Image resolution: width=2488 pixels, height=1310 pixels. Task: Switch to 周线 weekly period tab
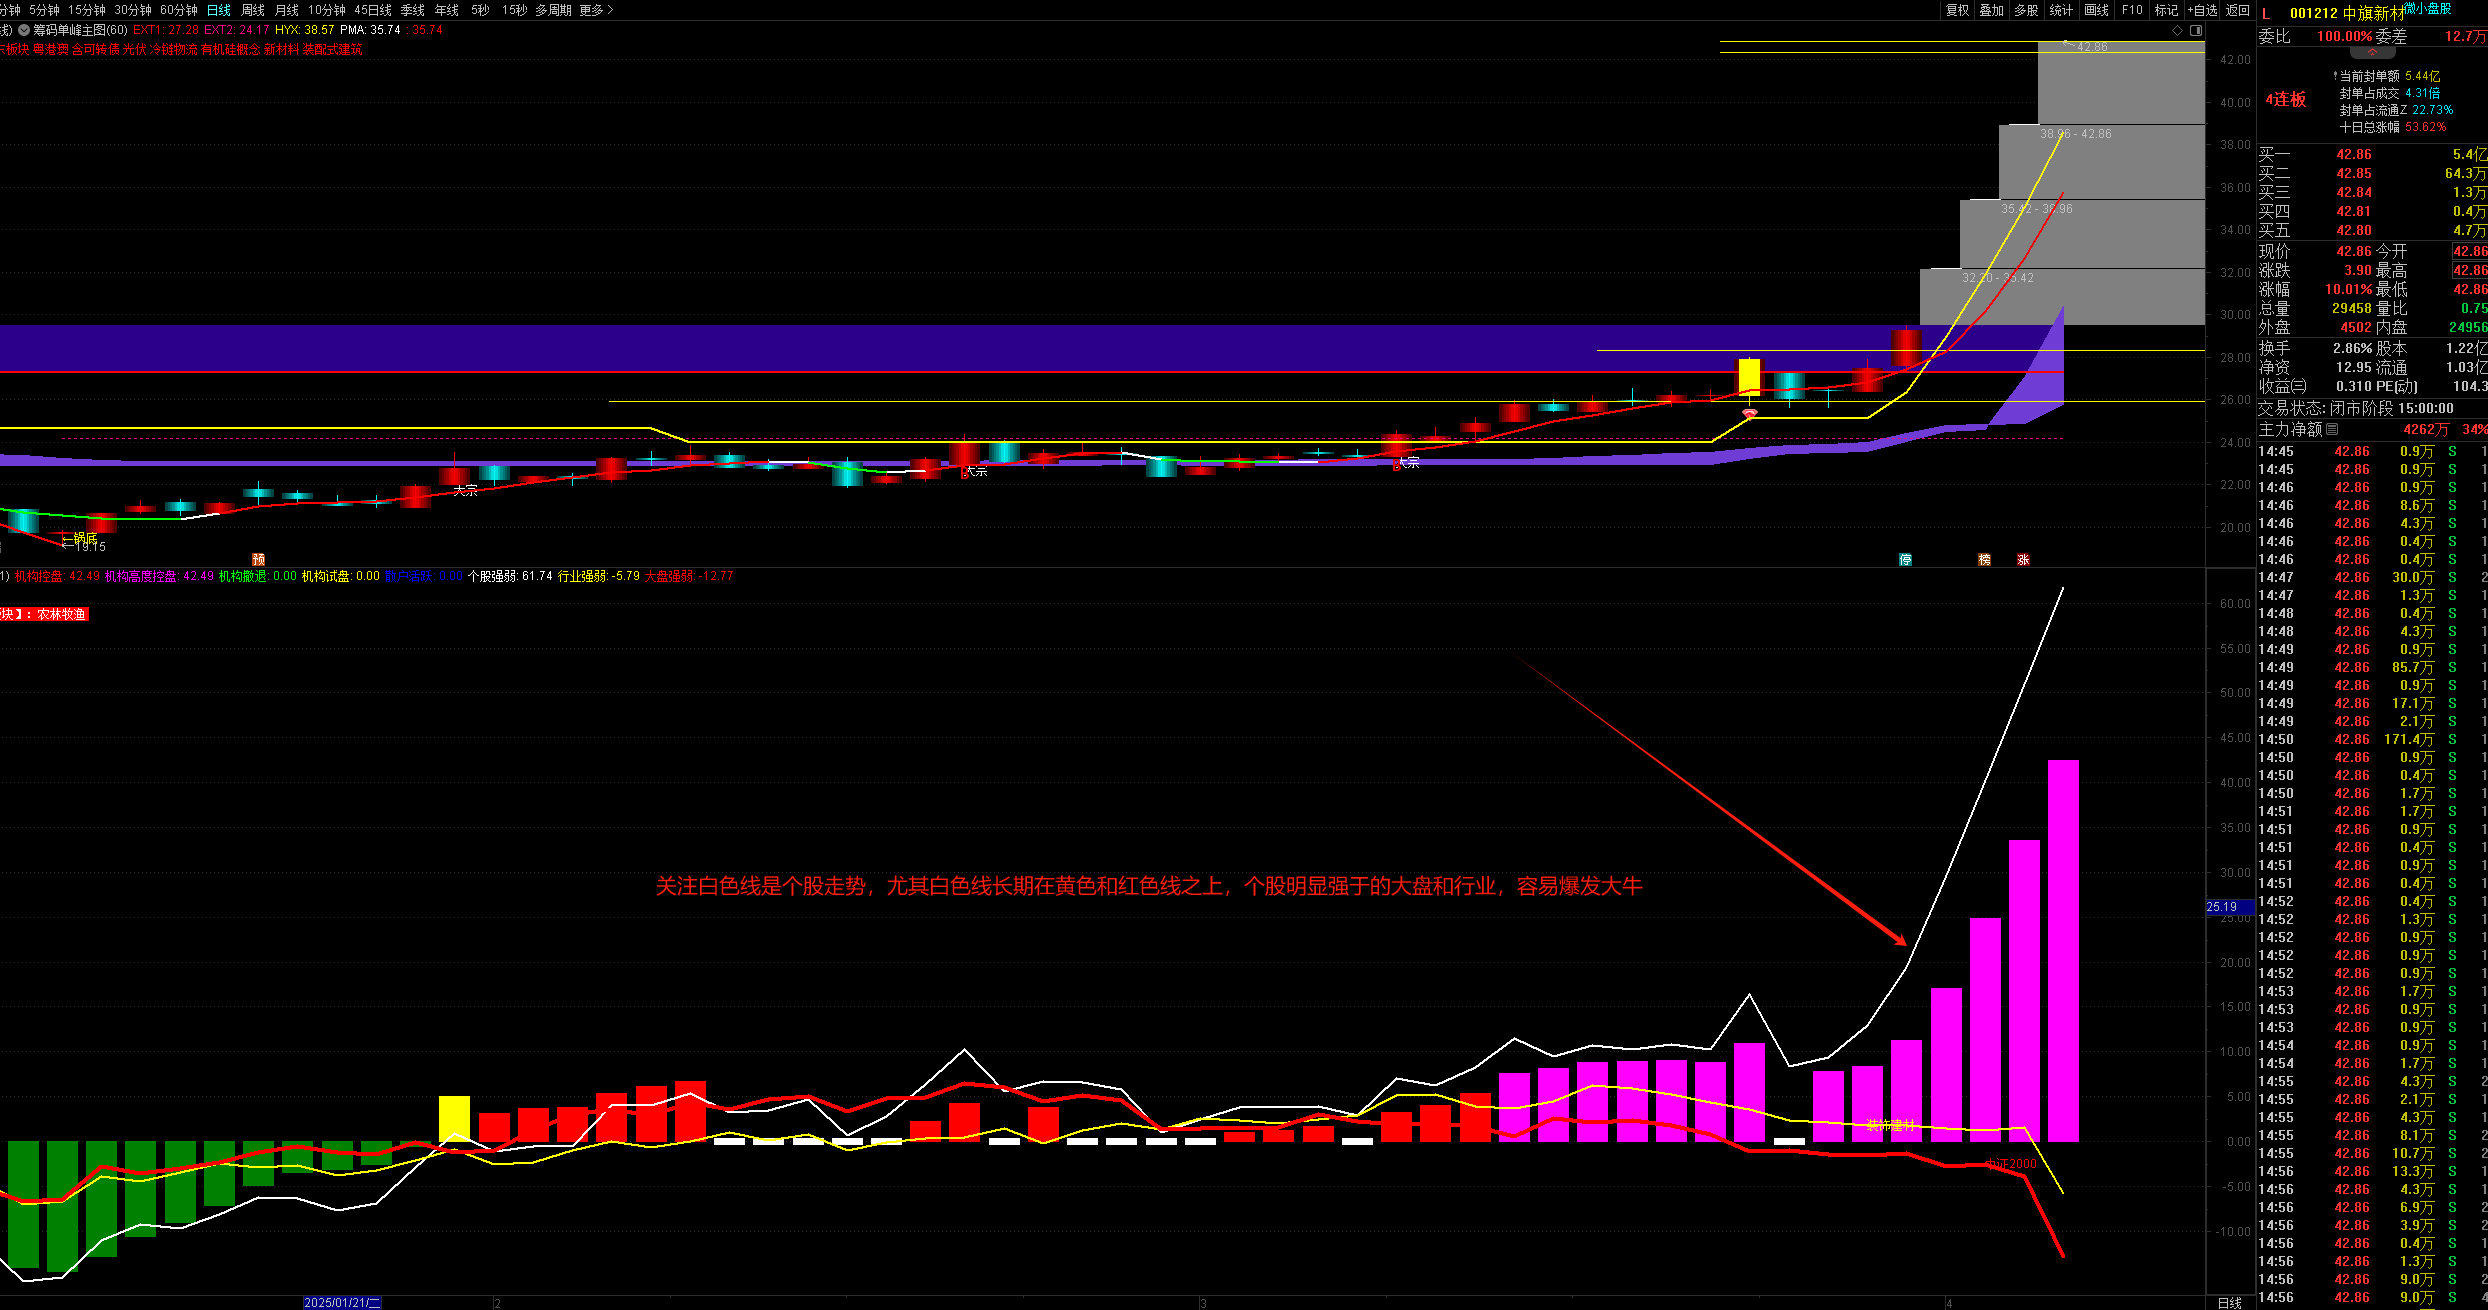[253, 10]
